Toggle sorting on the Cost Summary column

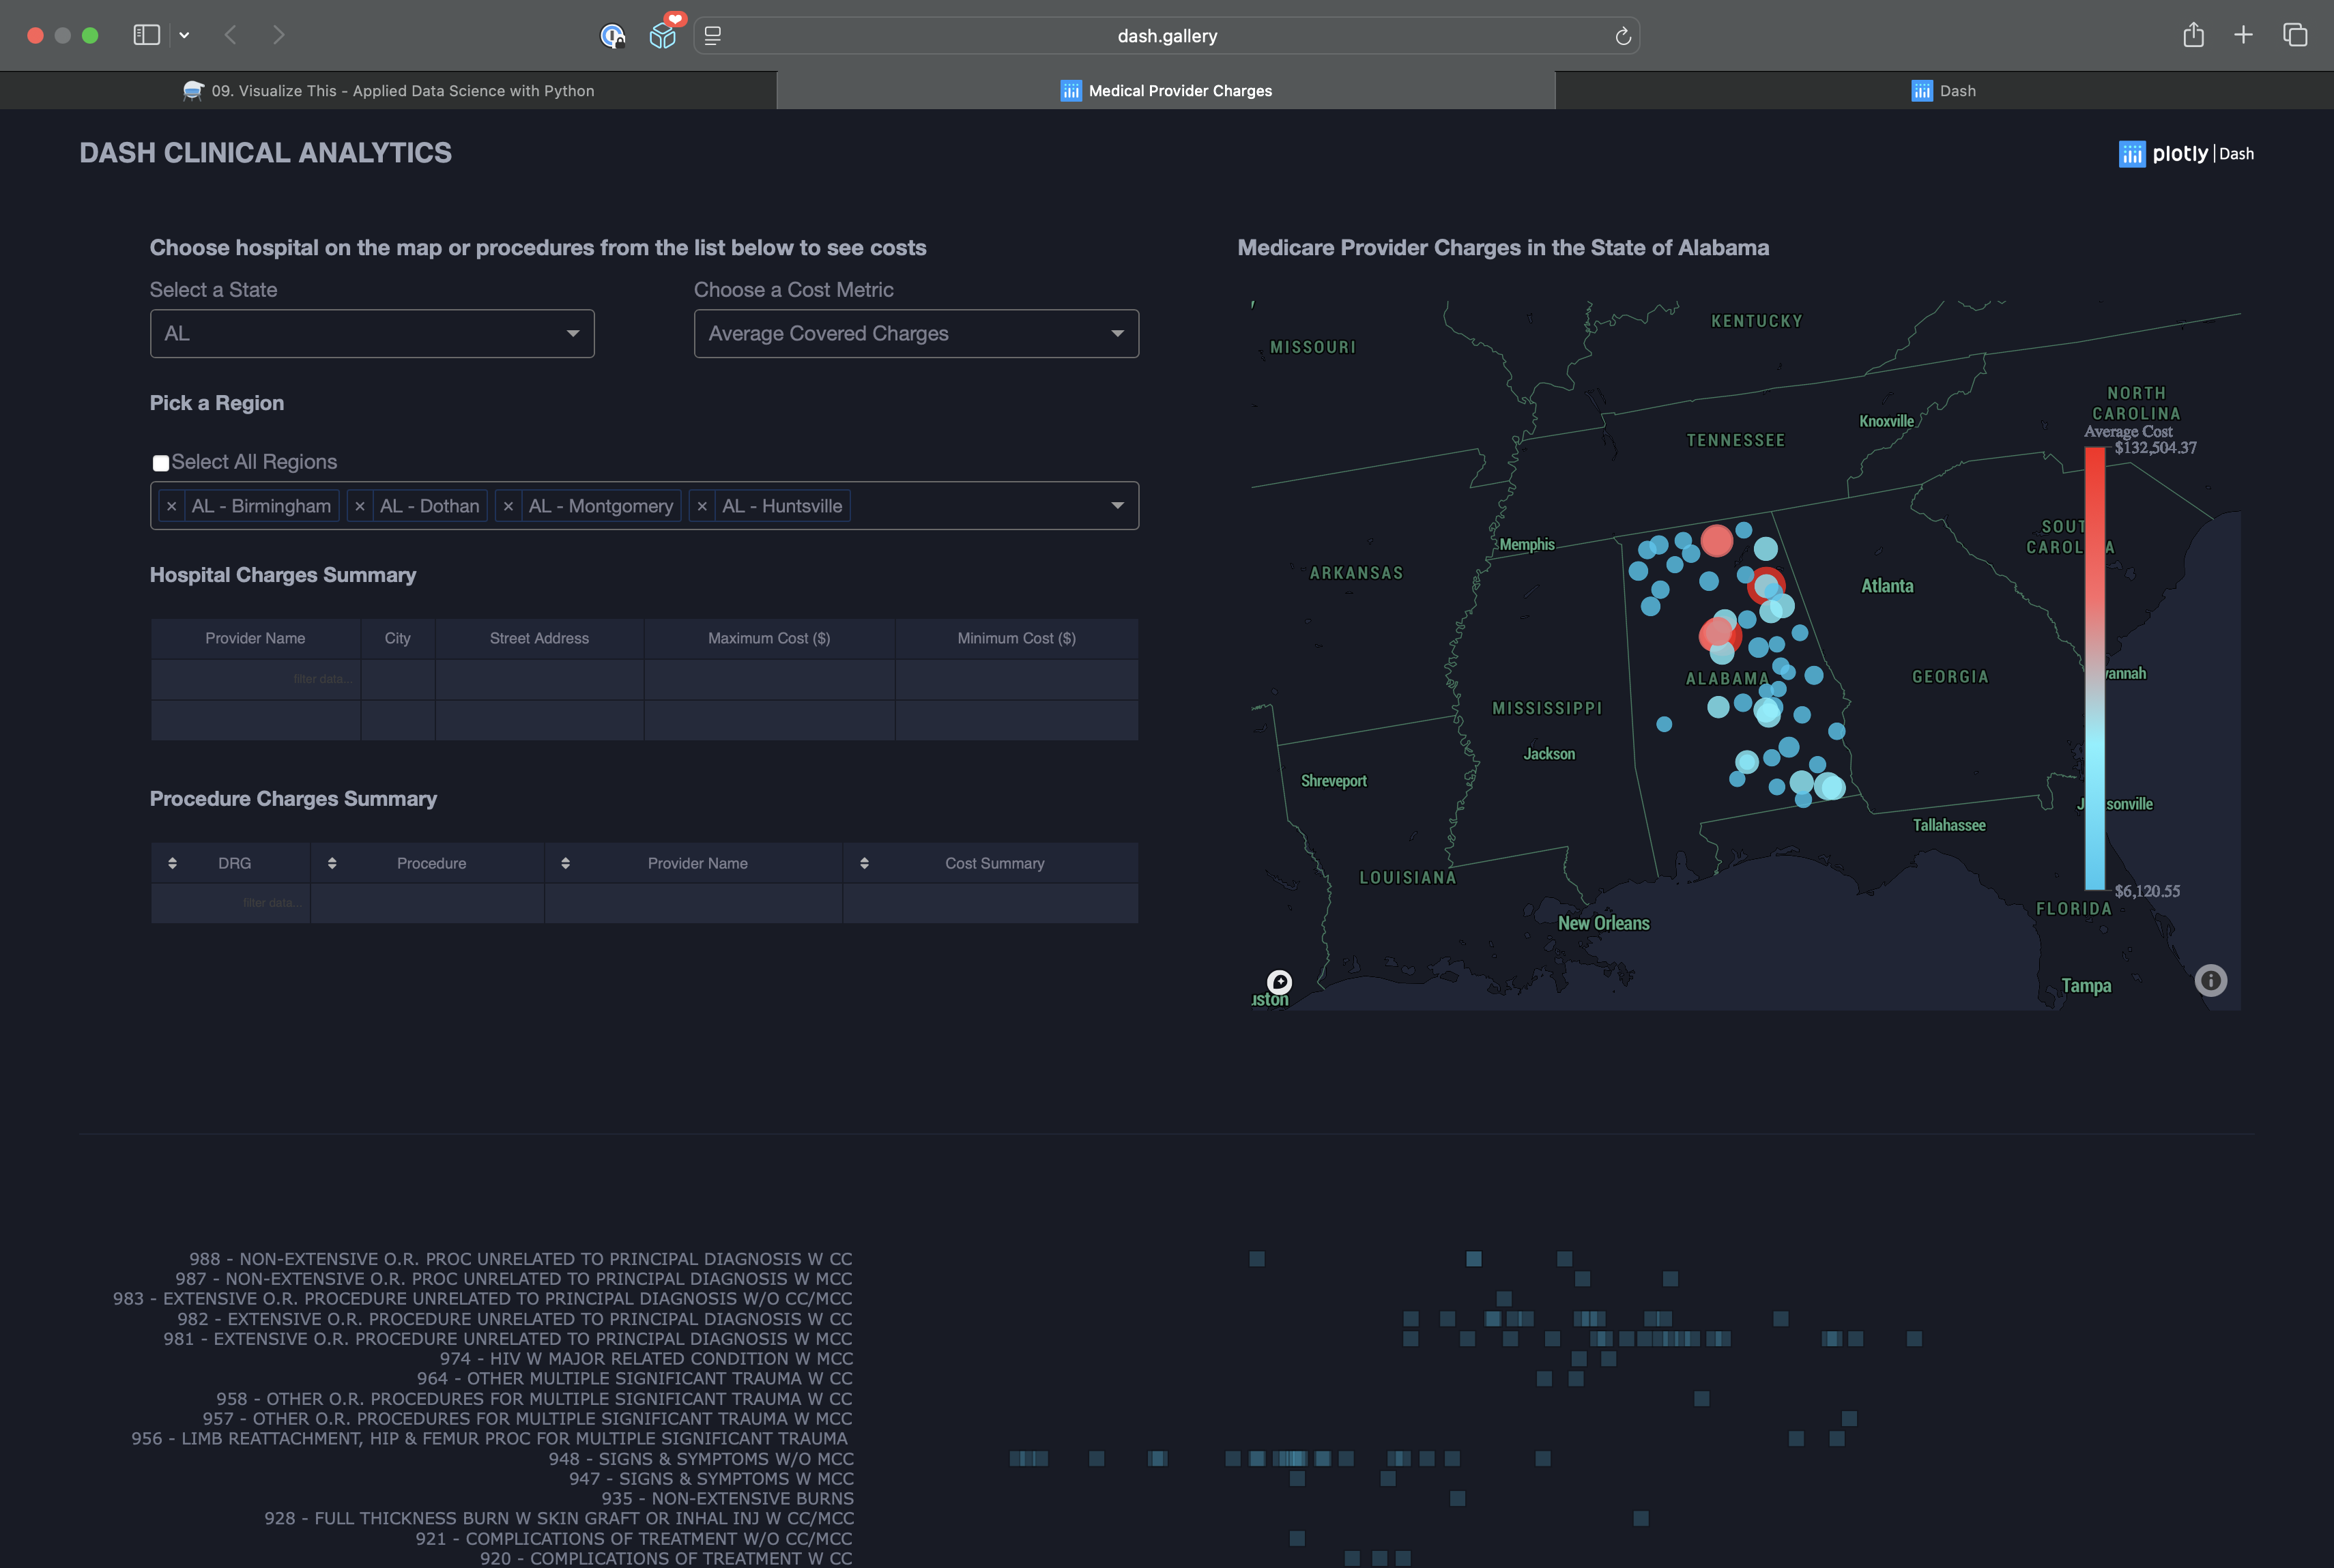point(866,862)
